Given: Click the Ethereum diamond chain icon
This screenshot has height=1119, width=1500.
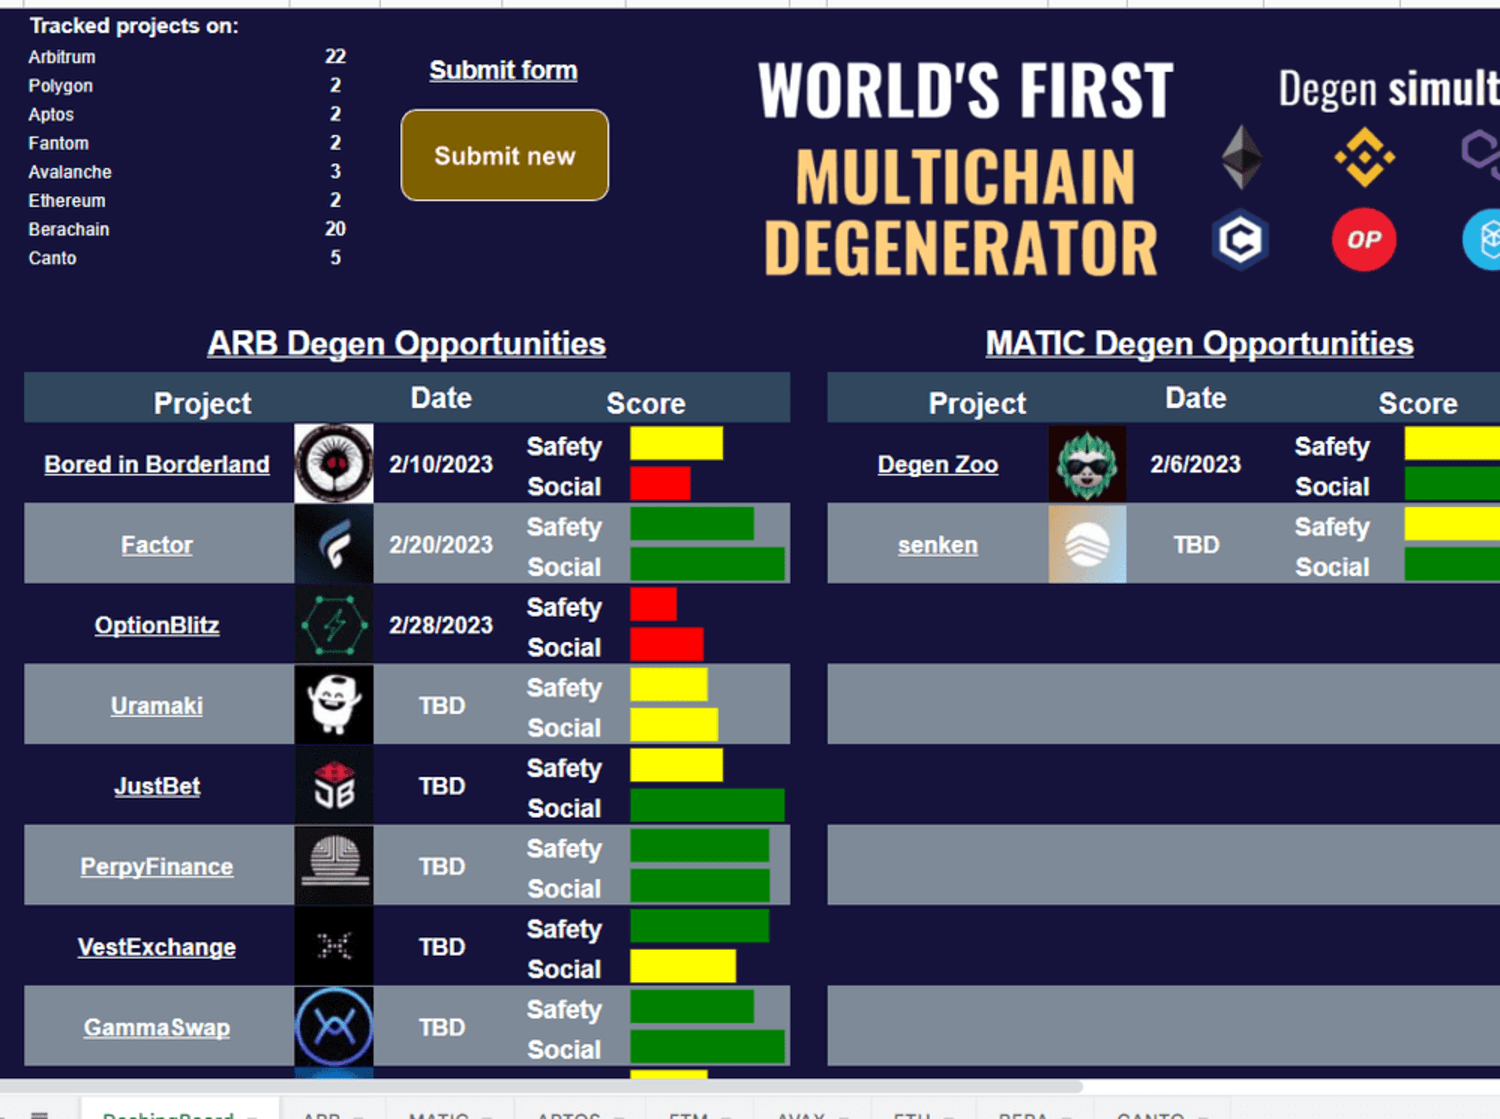Looking at the screenshot, I should (x=1242, y=157).
